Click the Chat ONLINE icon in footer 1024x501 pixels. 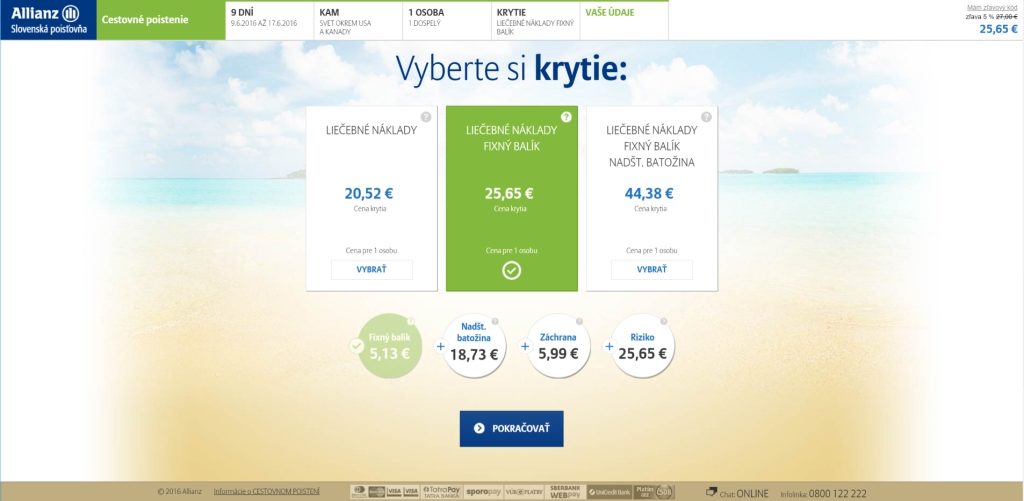tap(711, 492)
